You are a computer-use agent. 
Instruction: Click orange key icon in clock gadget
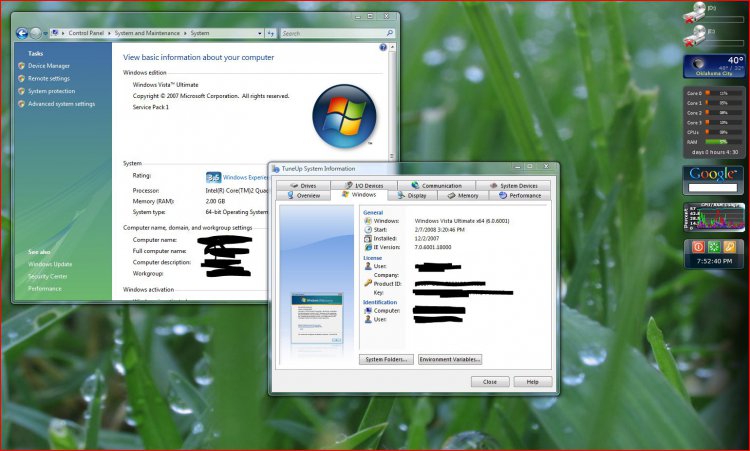click(729, 247)
